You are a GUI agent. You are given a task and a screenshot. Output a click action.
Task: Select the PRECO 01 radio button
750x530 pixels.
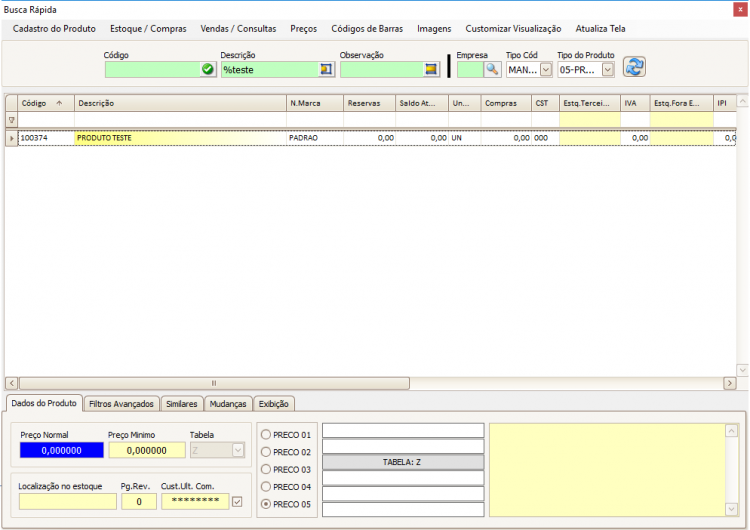266,435
